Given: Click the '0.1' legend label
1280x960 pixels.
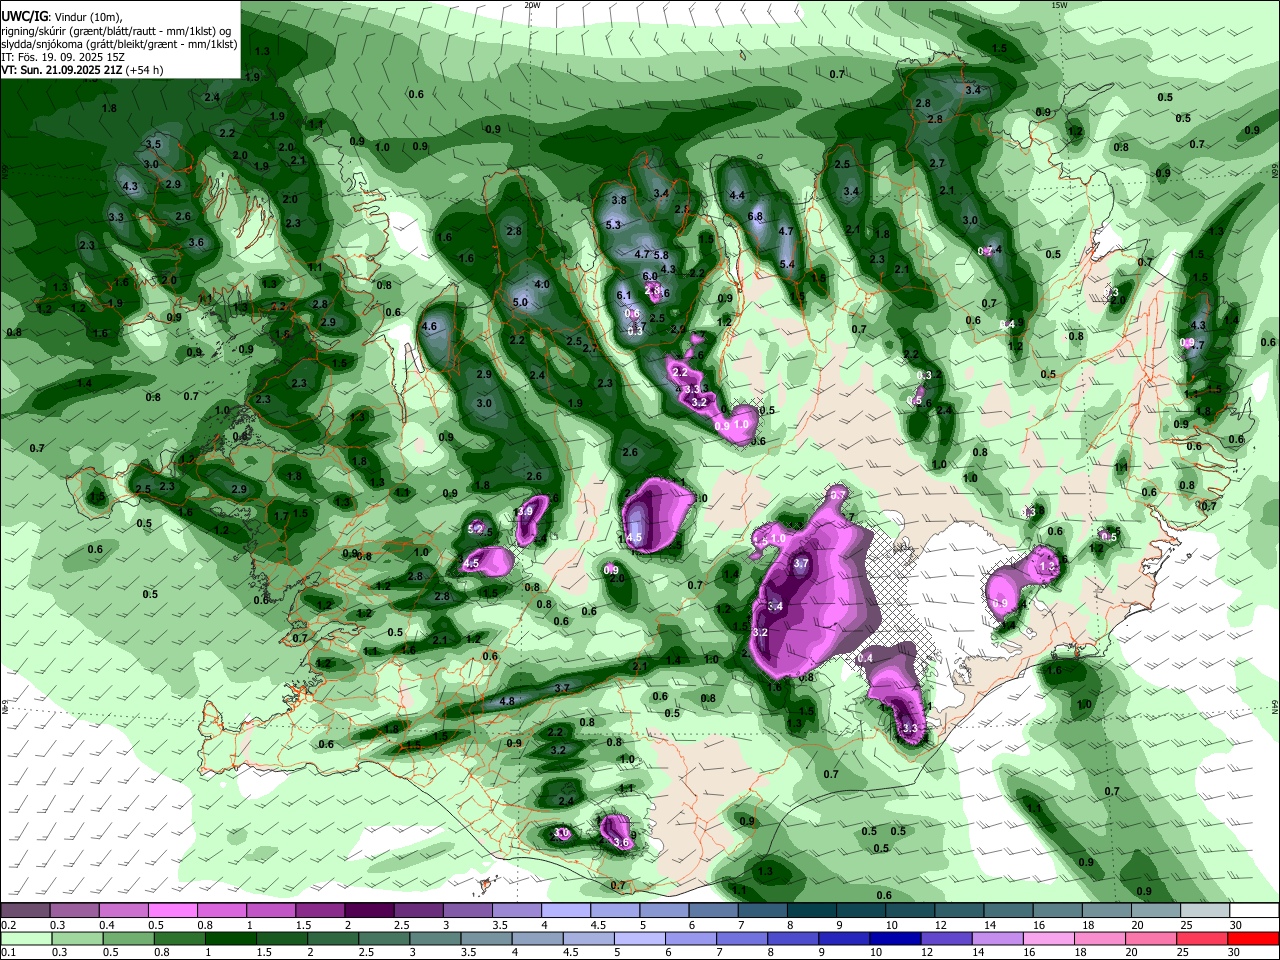Looking at the screenshot, I should [8, 953].
